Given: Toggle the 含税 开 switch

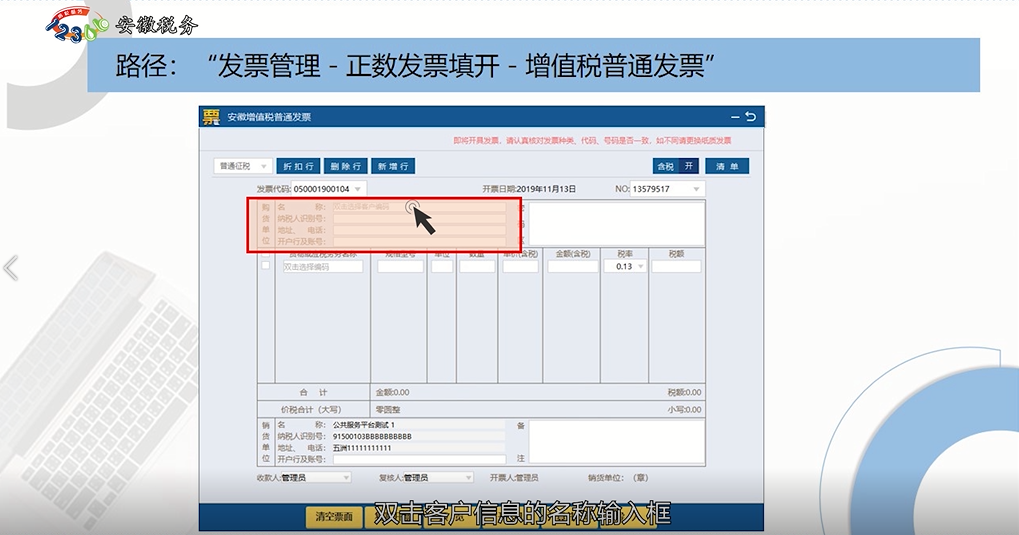Looking at the screenshot, I should pyautogui.click(x=675, y=166).
